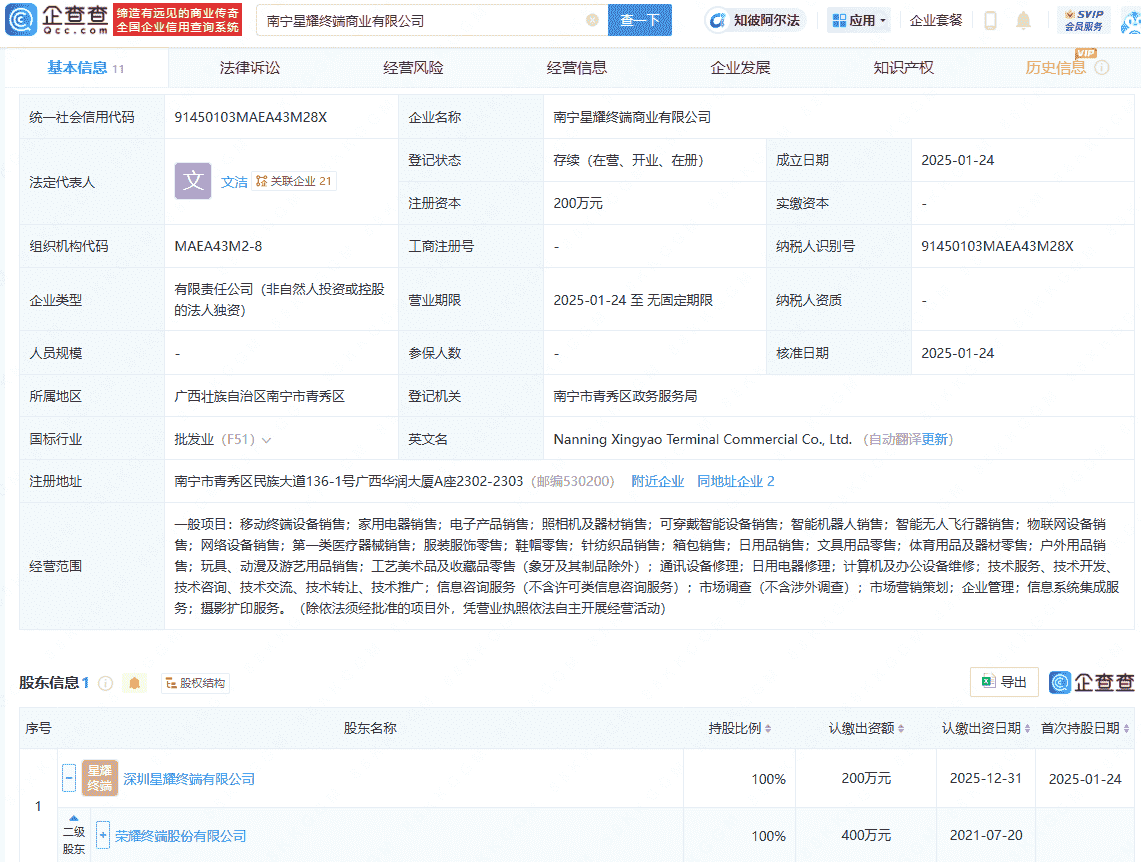
Task: Click the mobile app icon in the top bar
Action: [990, 19]
